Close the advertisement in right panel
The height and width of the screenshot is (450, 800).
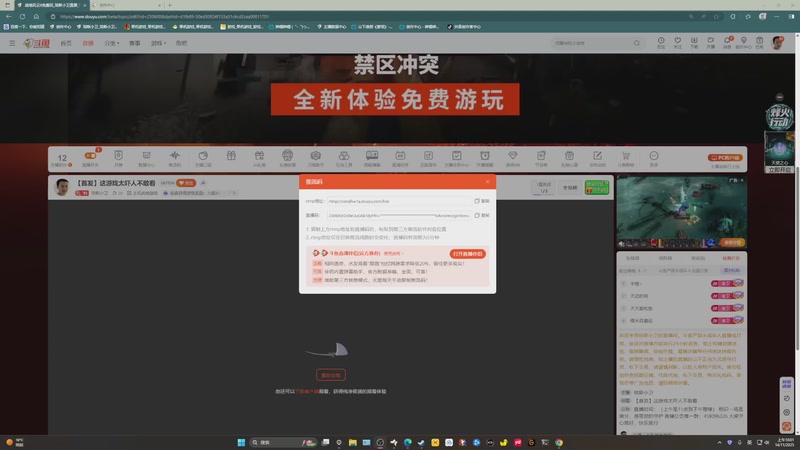coord(742,180)
